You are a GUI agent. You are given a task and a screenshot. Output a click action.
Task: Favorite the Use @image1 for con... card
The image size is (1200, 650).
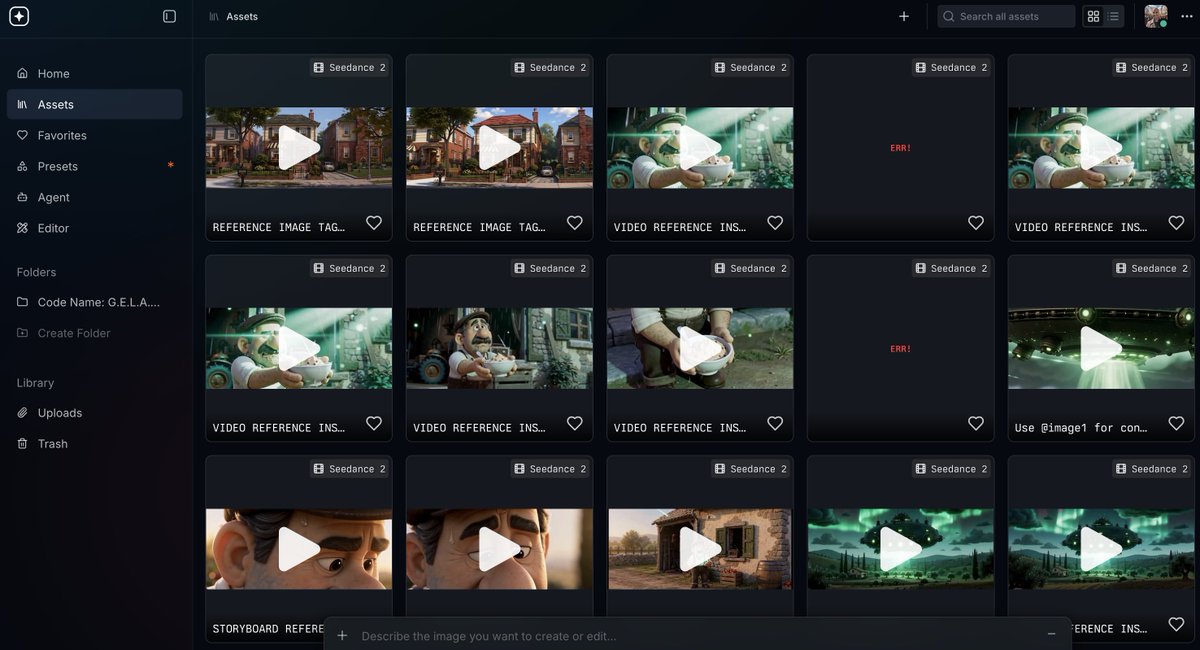1176,423
